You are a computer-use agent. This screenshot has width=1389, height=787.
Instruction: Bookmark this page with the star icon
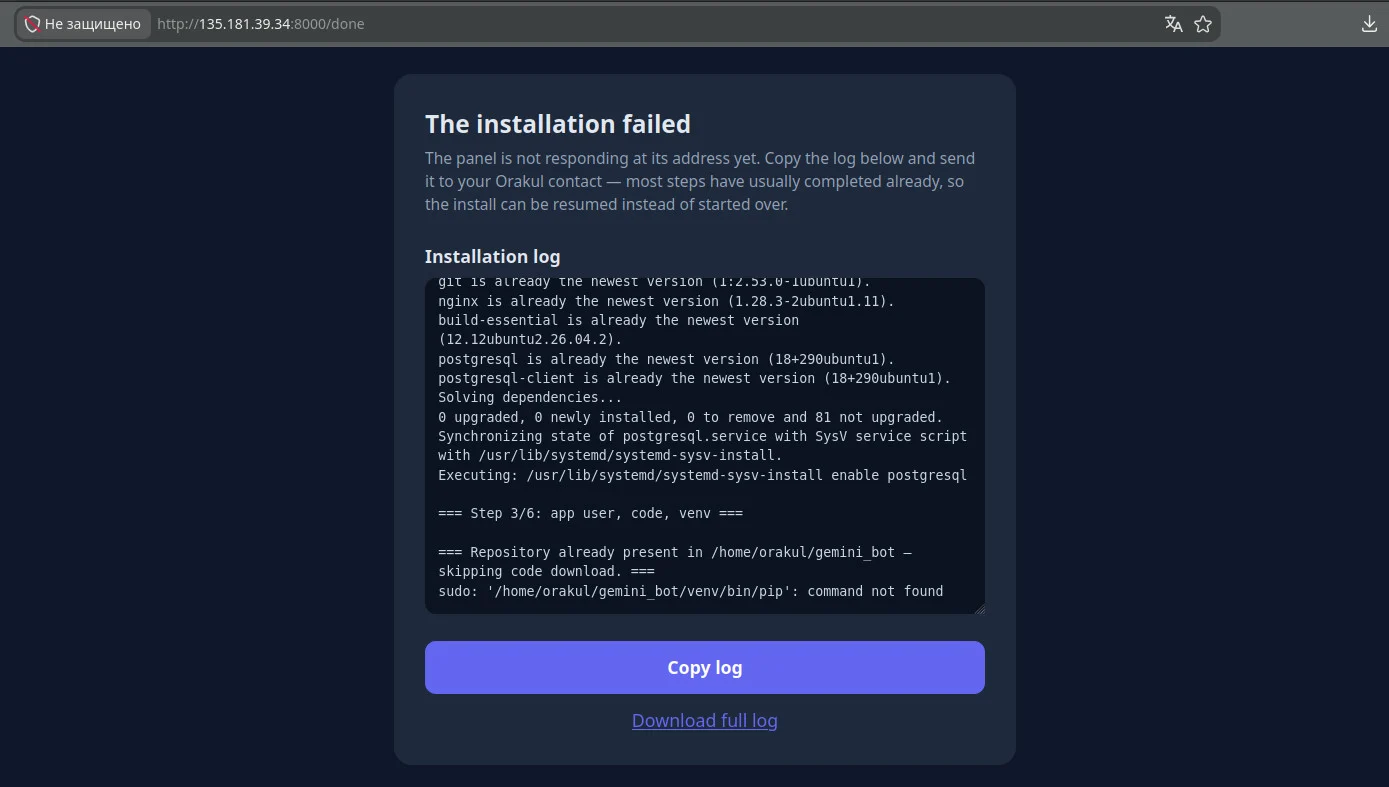tap(1203, 24)
